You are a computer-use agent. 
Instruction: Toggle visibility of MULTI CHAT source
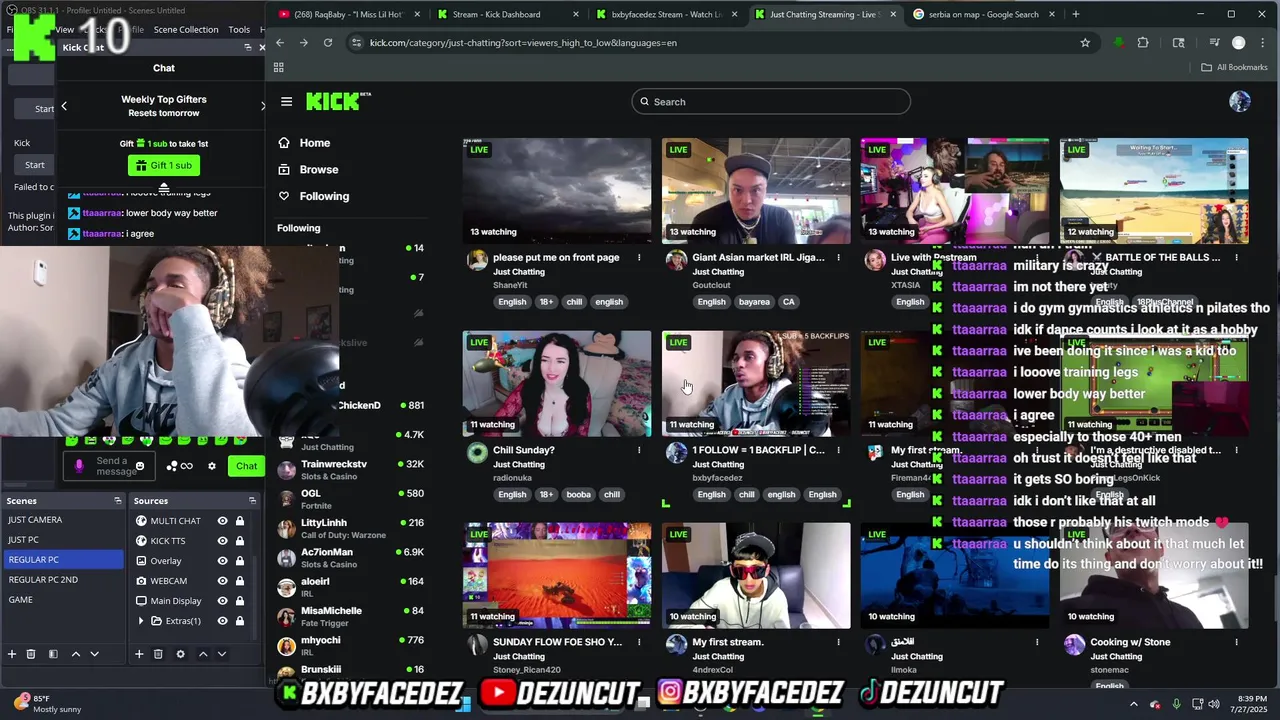click(x=223, y=521)
